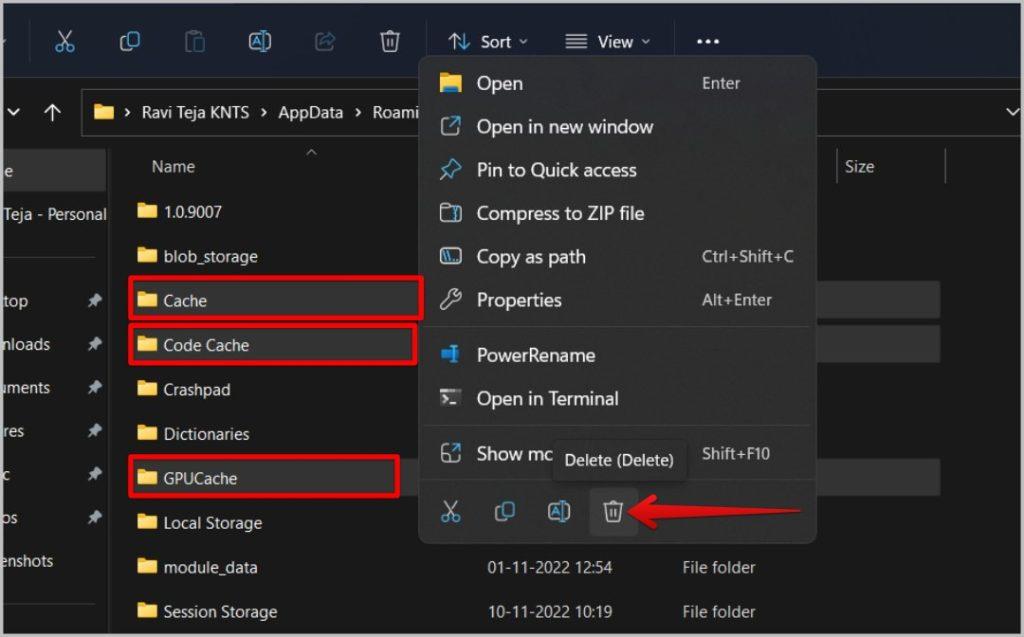1024x637 pixels.
Task: Click the module_data date 01-11-2022 12:54
Action: 549,567
